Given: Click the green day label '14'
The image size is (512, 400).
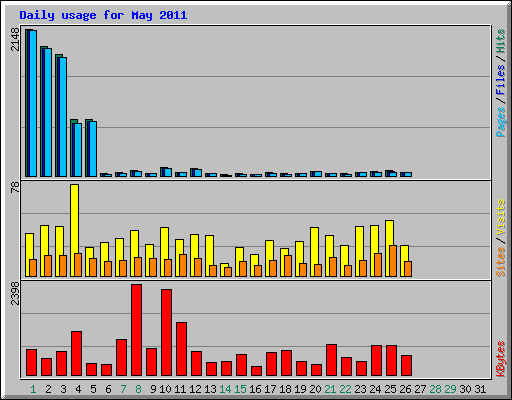Looking at the screenshot, I should coord(225,389).
